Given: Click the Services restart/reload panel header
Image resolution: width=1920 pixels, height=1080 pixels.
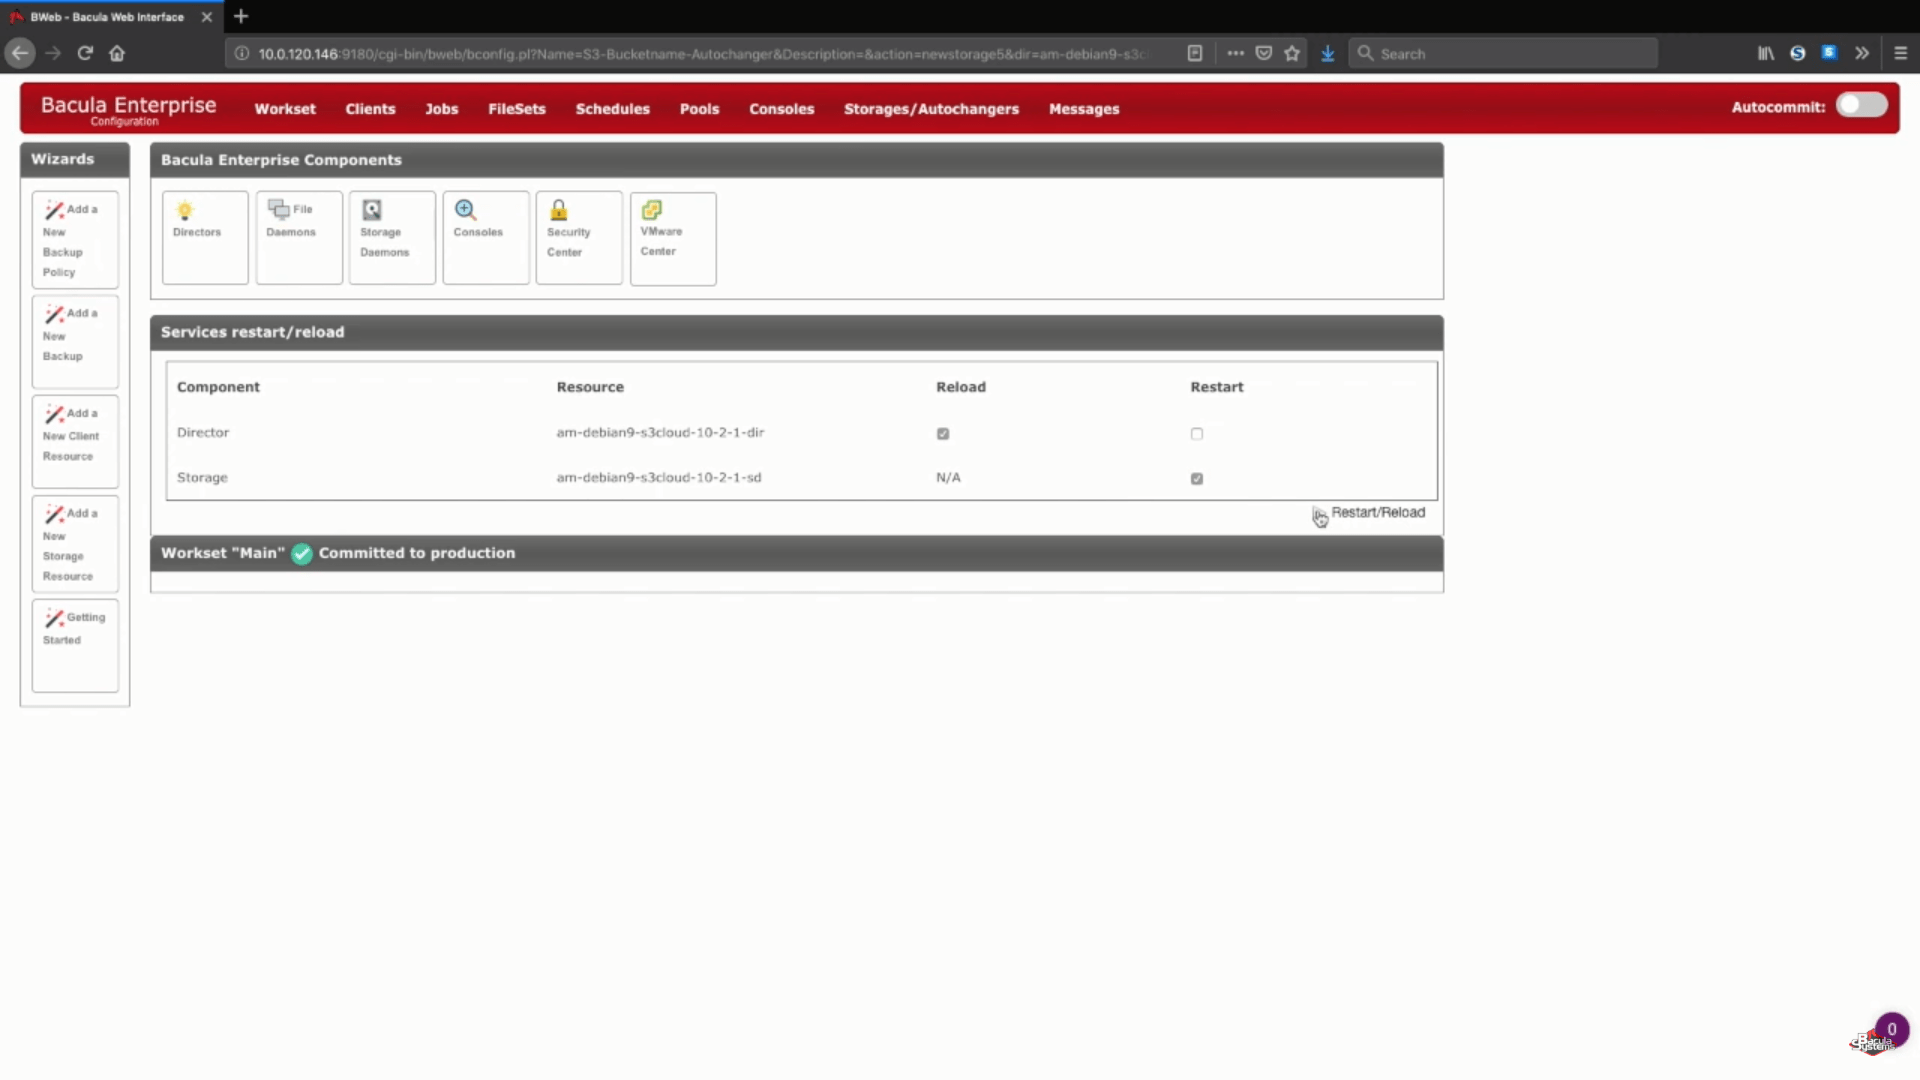Looking at the screenshot, I should [797, 332].
